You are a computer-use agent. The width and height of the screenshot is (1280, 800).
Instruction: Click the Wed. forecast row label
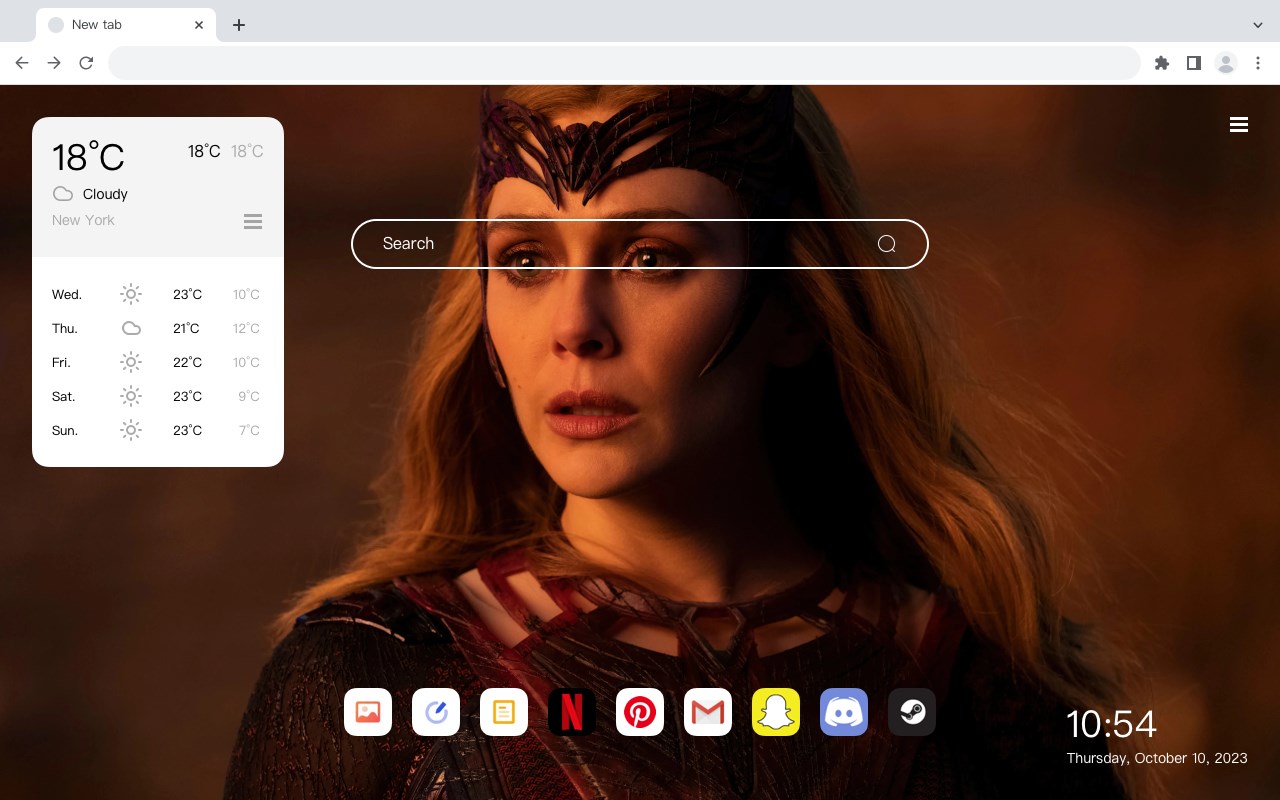[67, 294]
